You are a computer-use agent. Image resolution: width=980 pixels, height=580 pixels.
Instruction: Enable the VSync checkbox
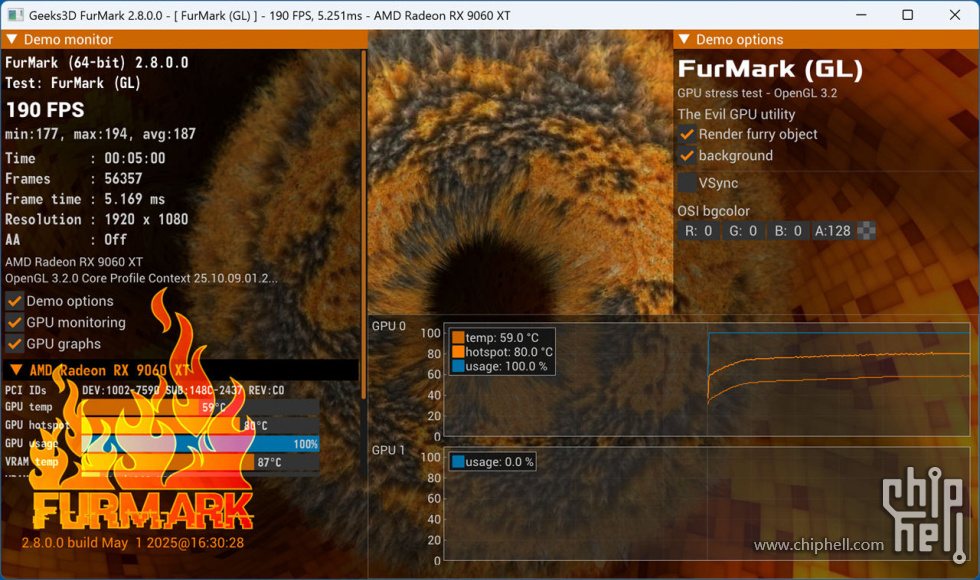[687, 183]
